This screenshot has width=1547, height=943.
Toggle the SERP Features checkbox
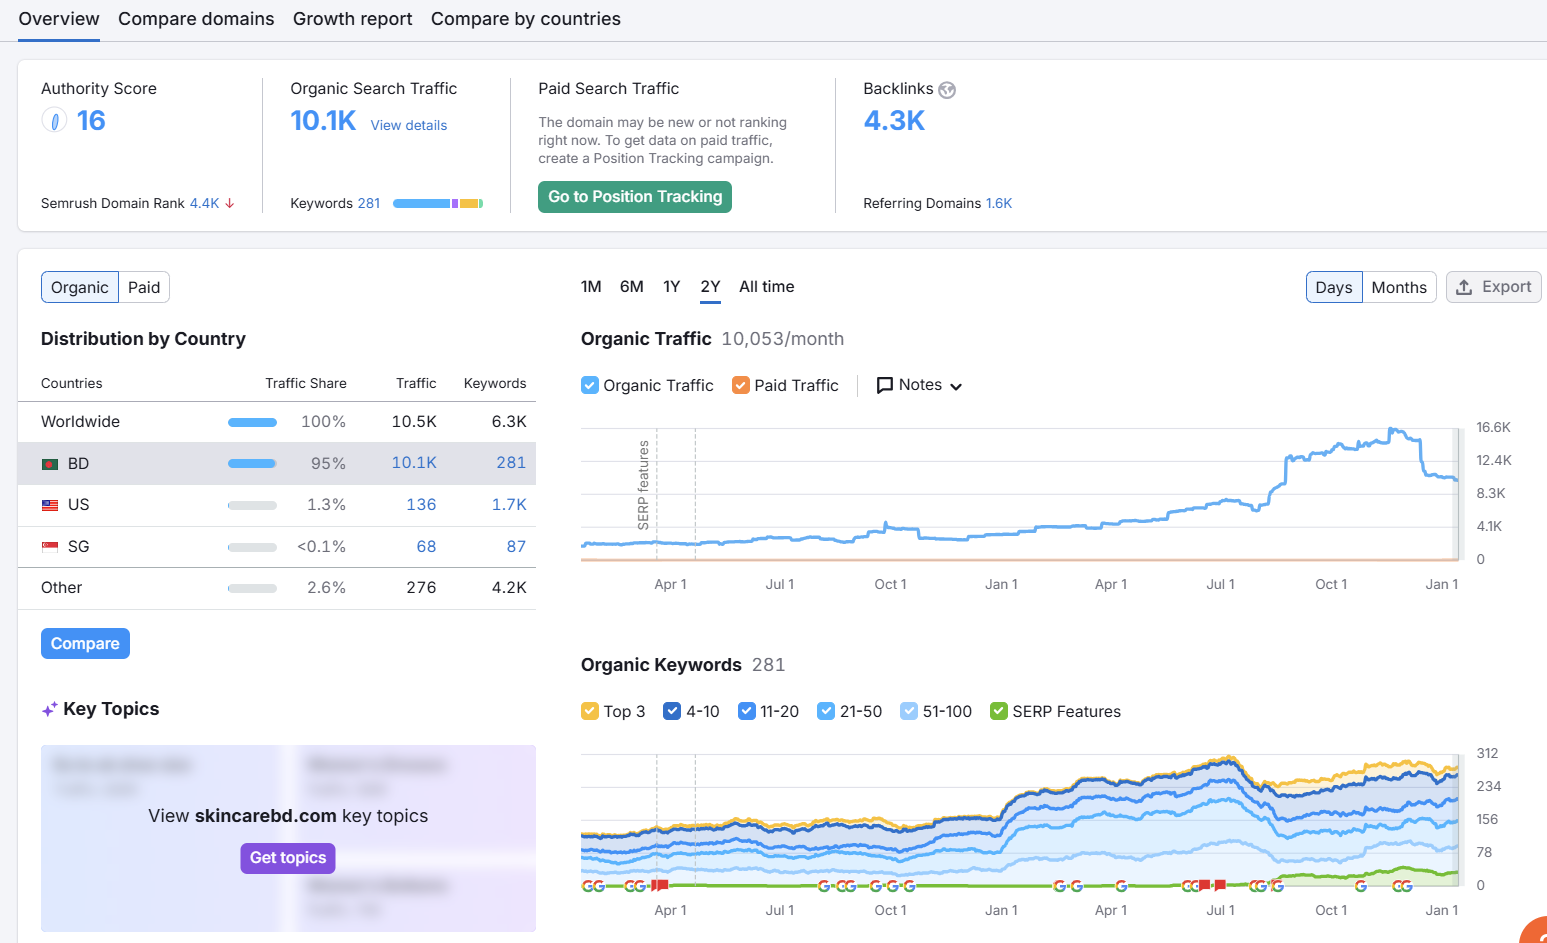coord(999,711)
